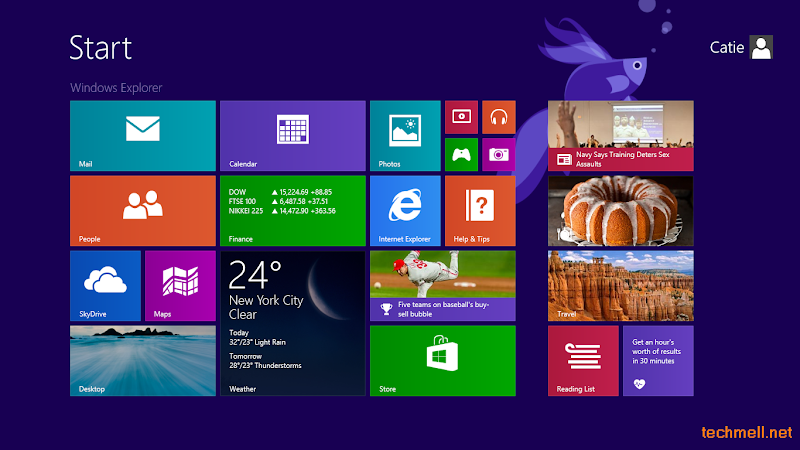The width and height of the screenshot is (800, 450).
Task: Open the Help & Tips tile
Action: click(x=480, y=211)
